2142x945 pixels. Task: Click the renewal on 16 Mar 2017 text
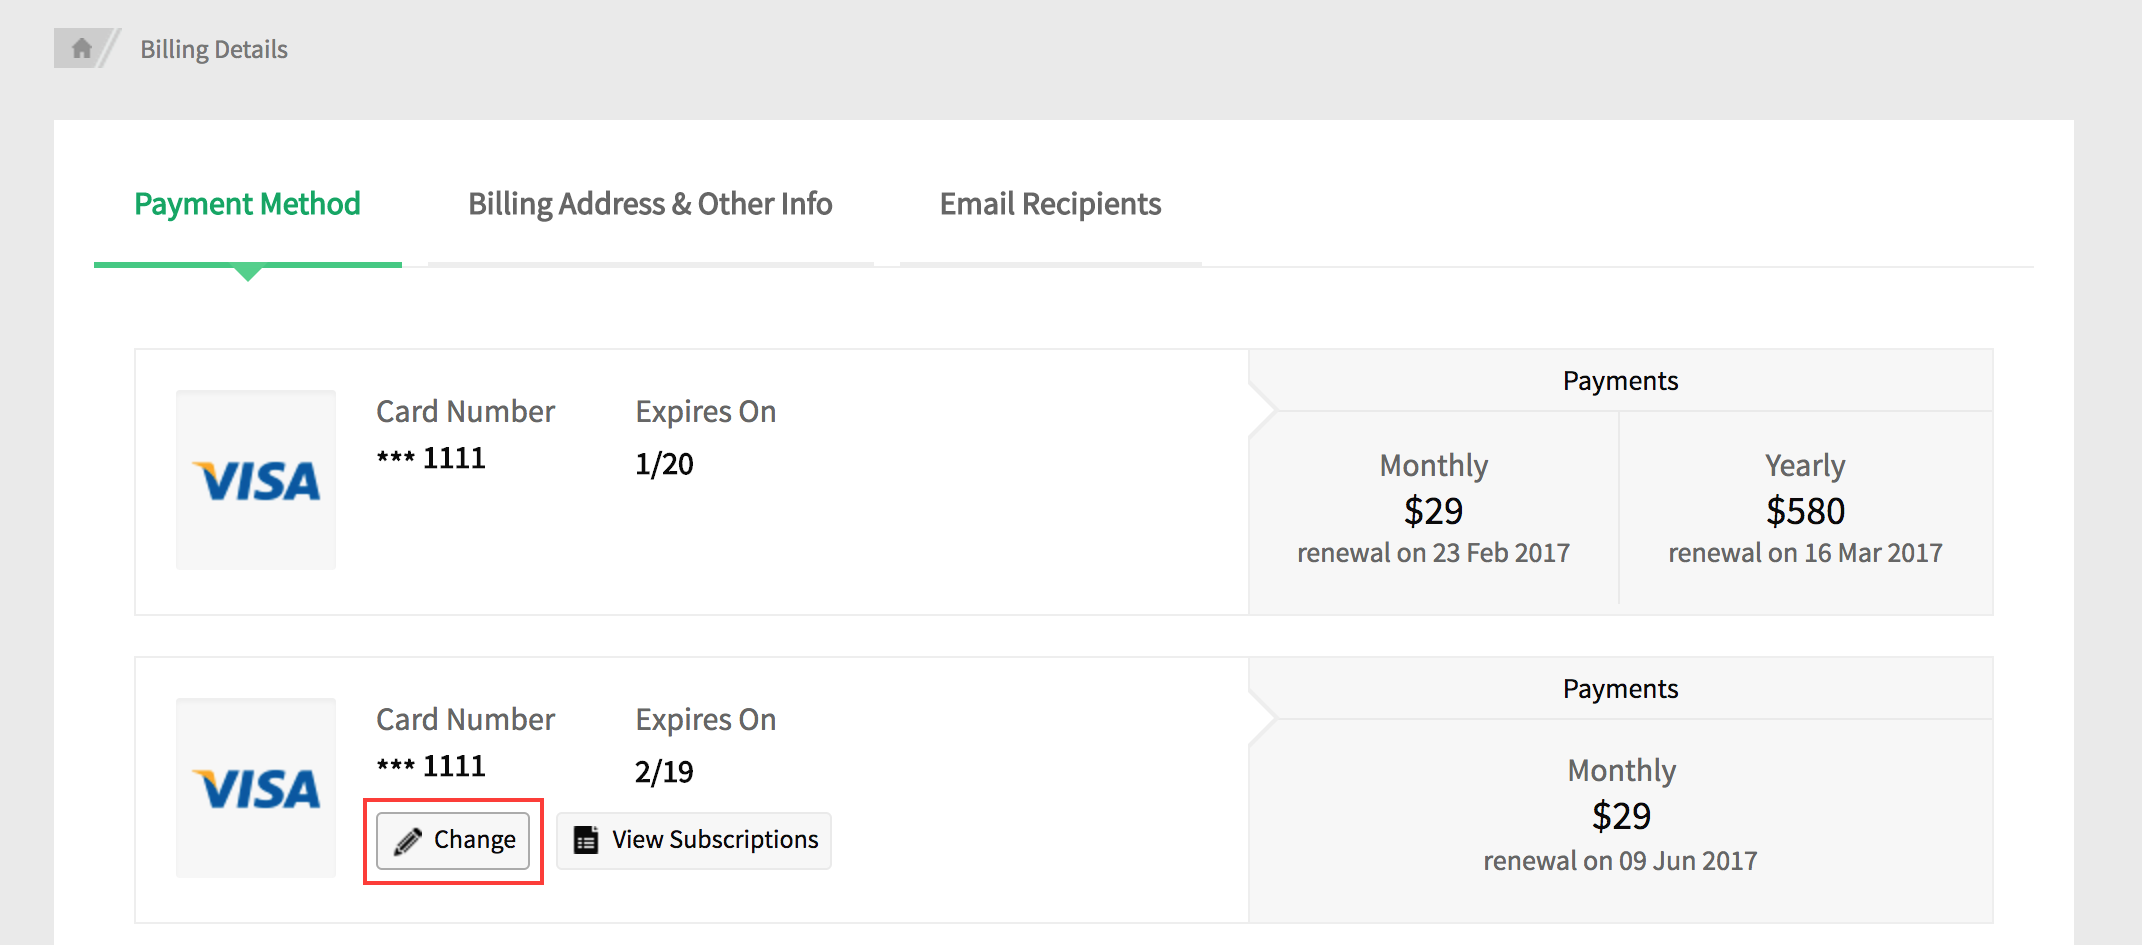pyautogui.click(x=1805, y=553)
